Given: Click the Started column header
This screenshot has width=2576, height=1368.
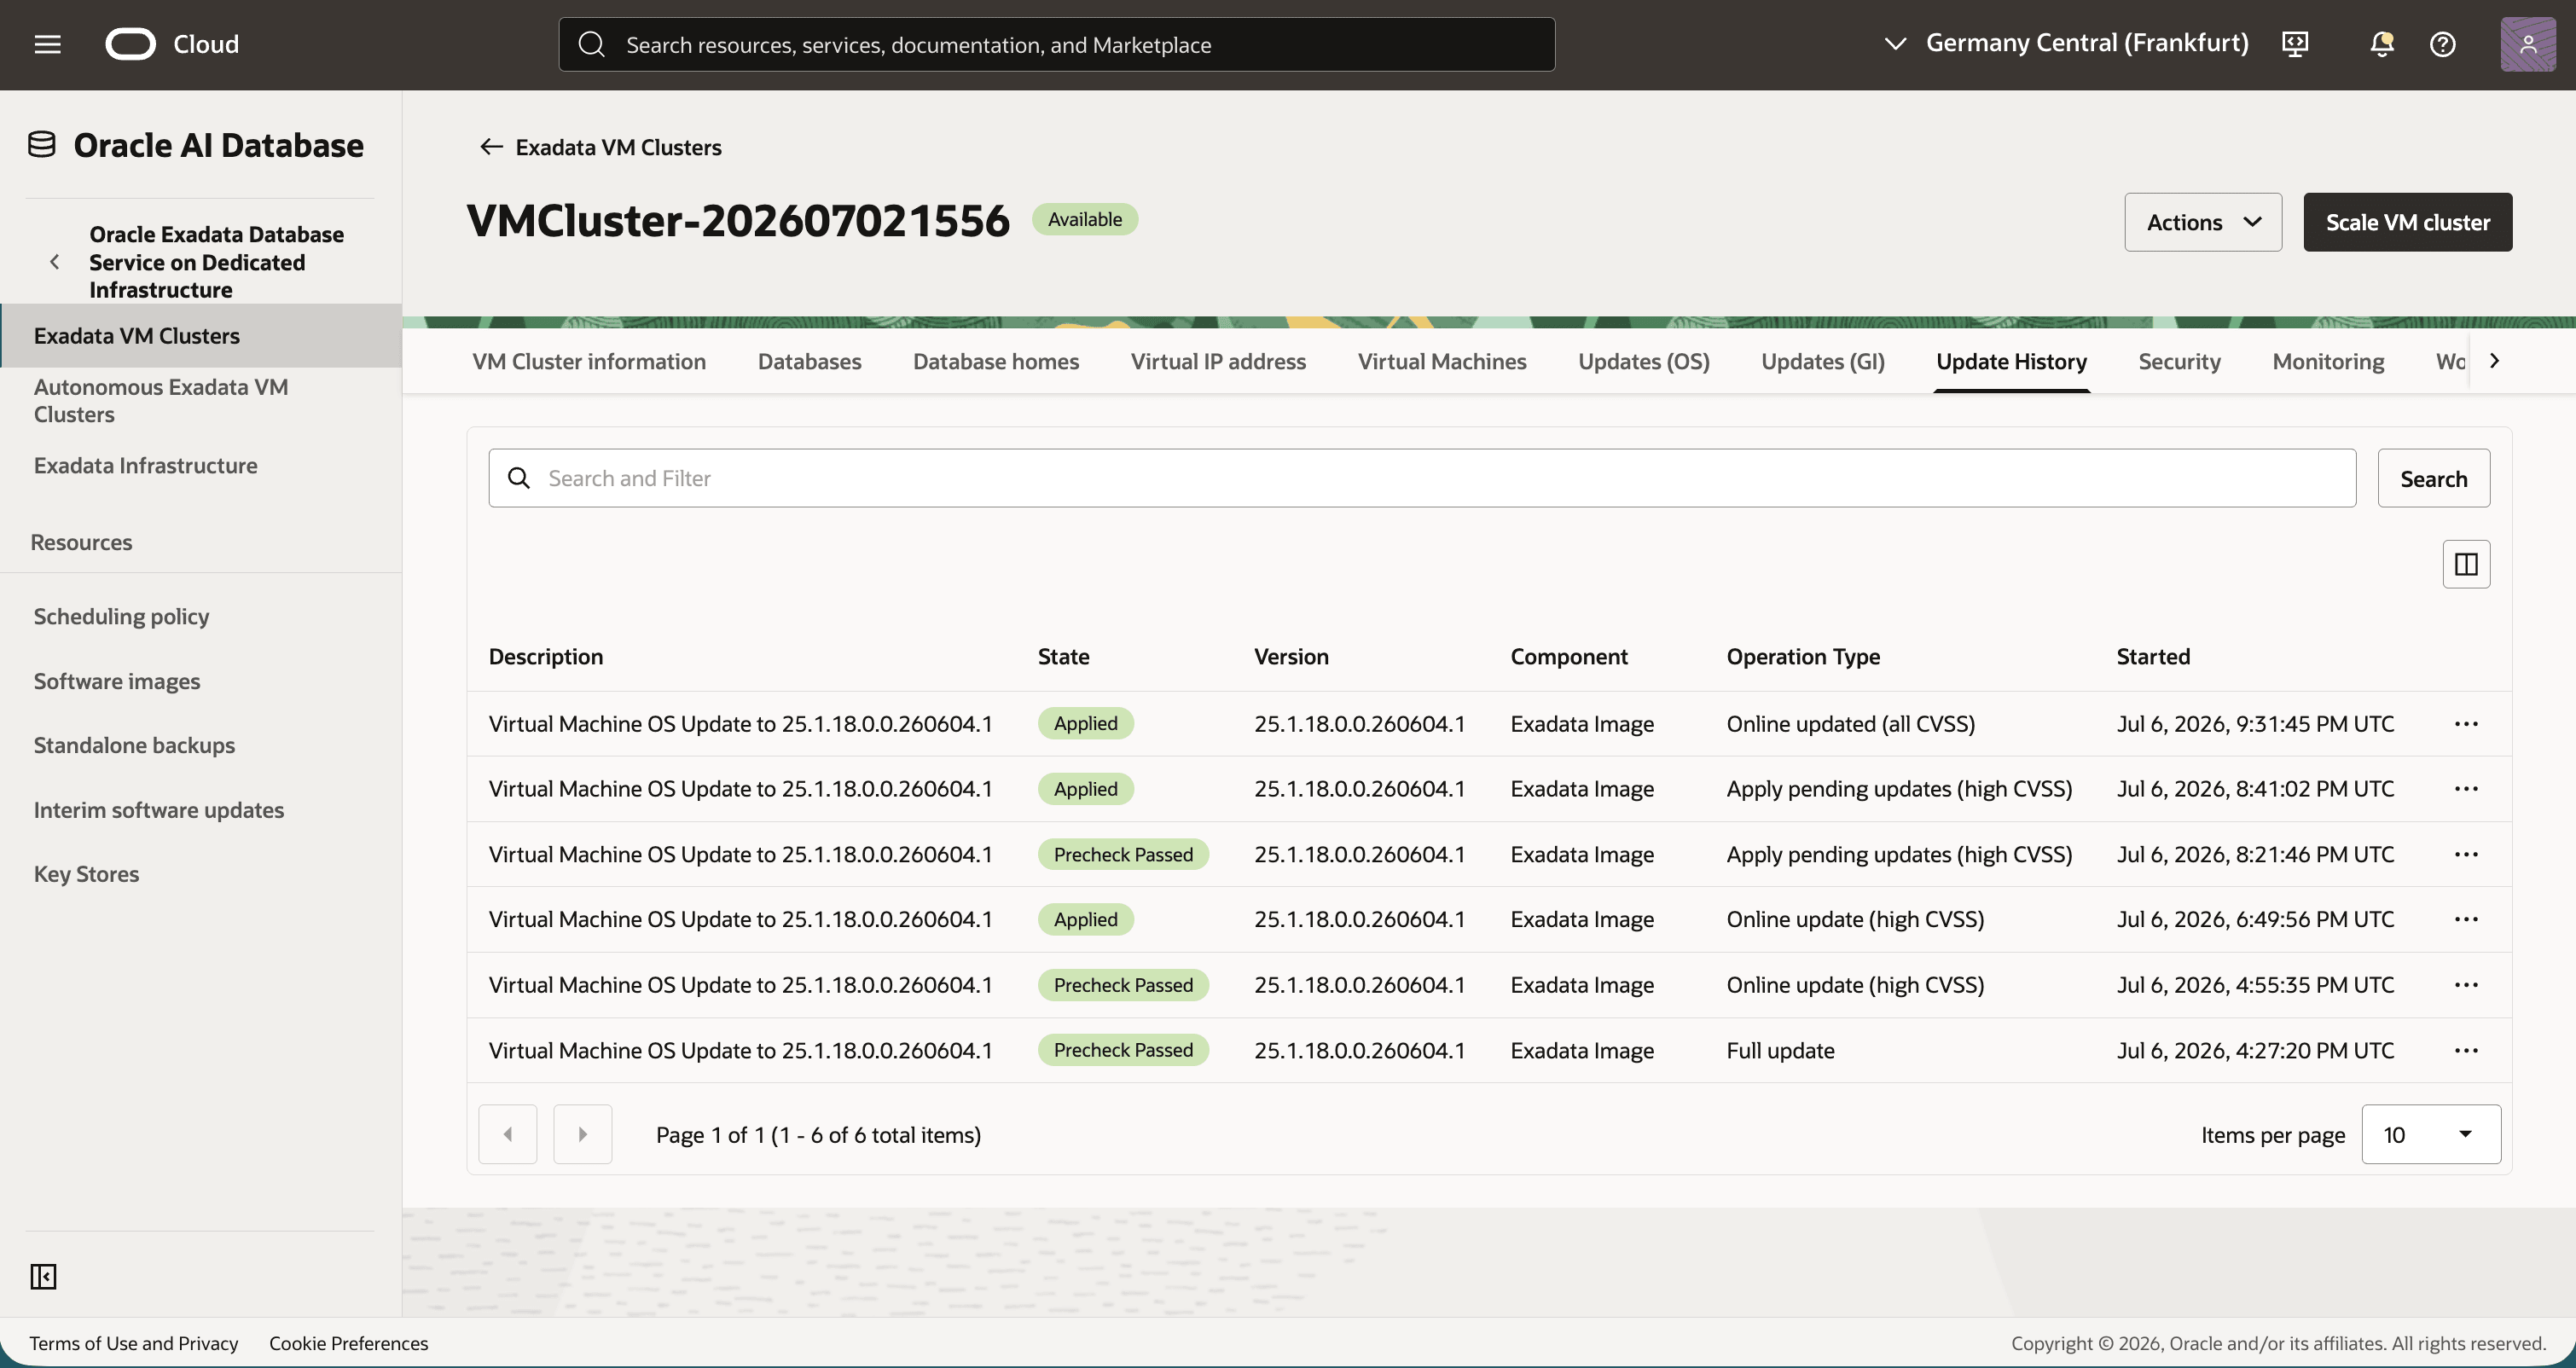Looking at the screenshot, I should [x=2153, y=656].
